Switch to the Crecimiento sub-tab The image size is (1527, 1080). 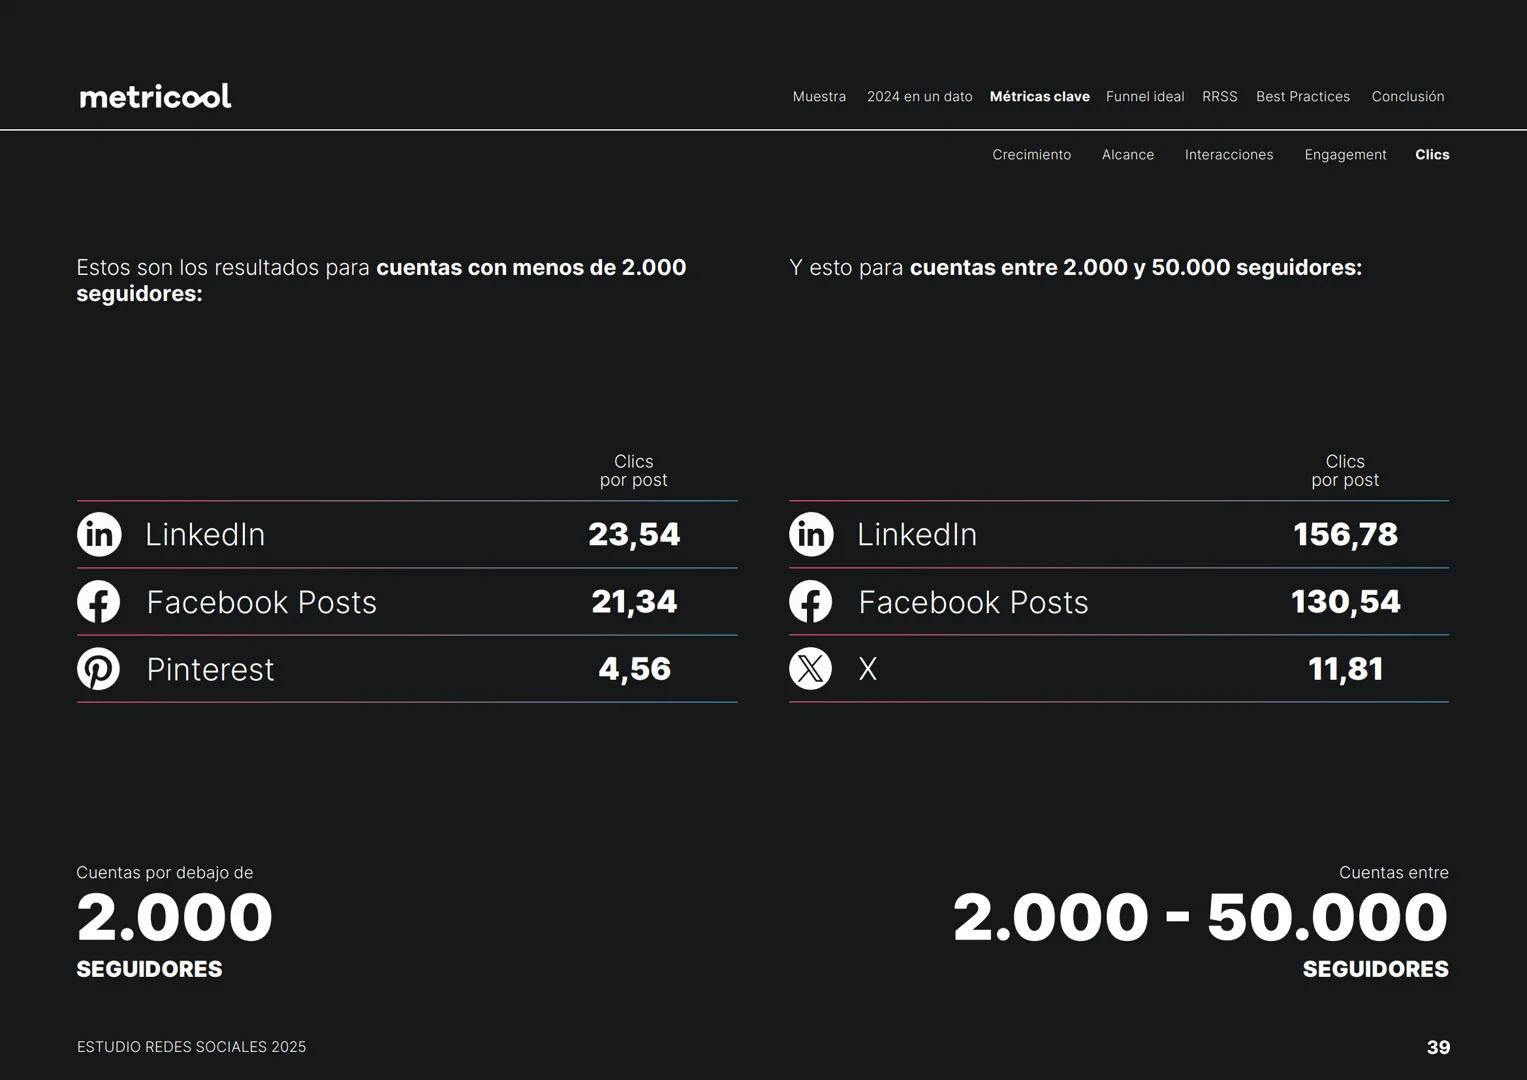(x=1031, y=155)
